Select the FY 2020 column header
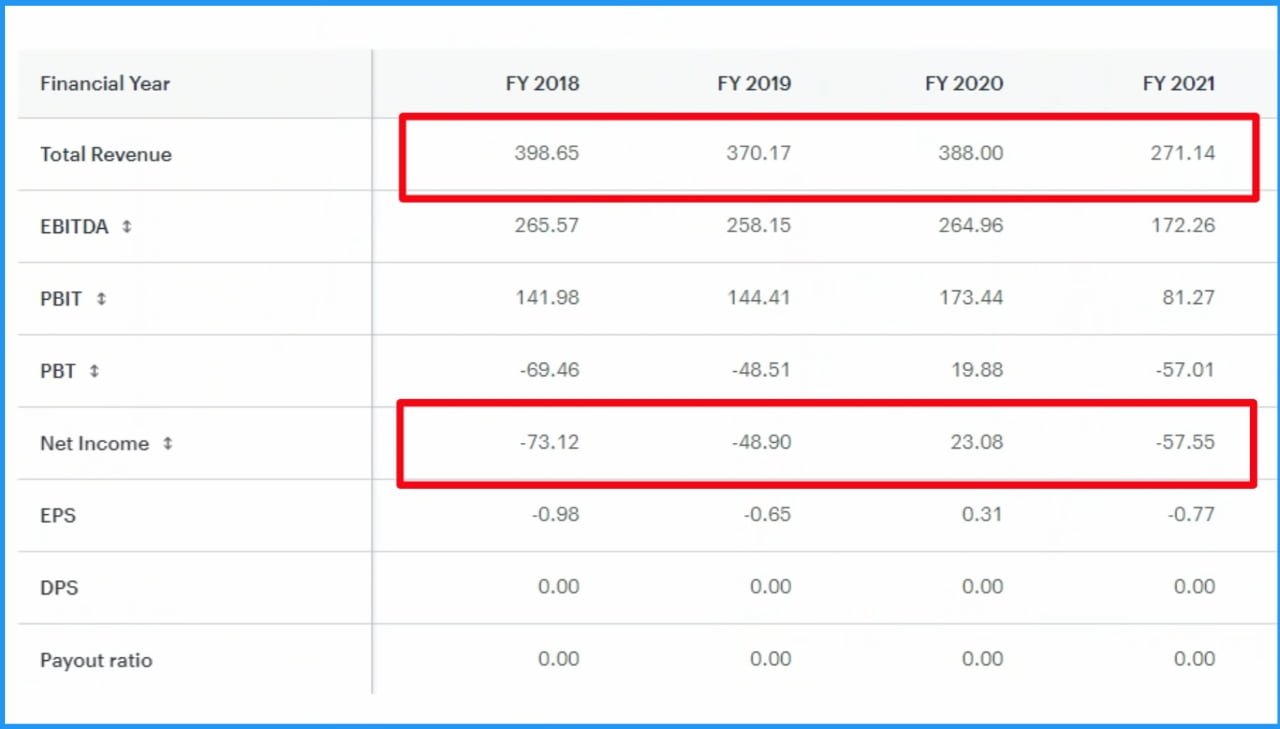The image size is (1280, 729). [964, 84]
